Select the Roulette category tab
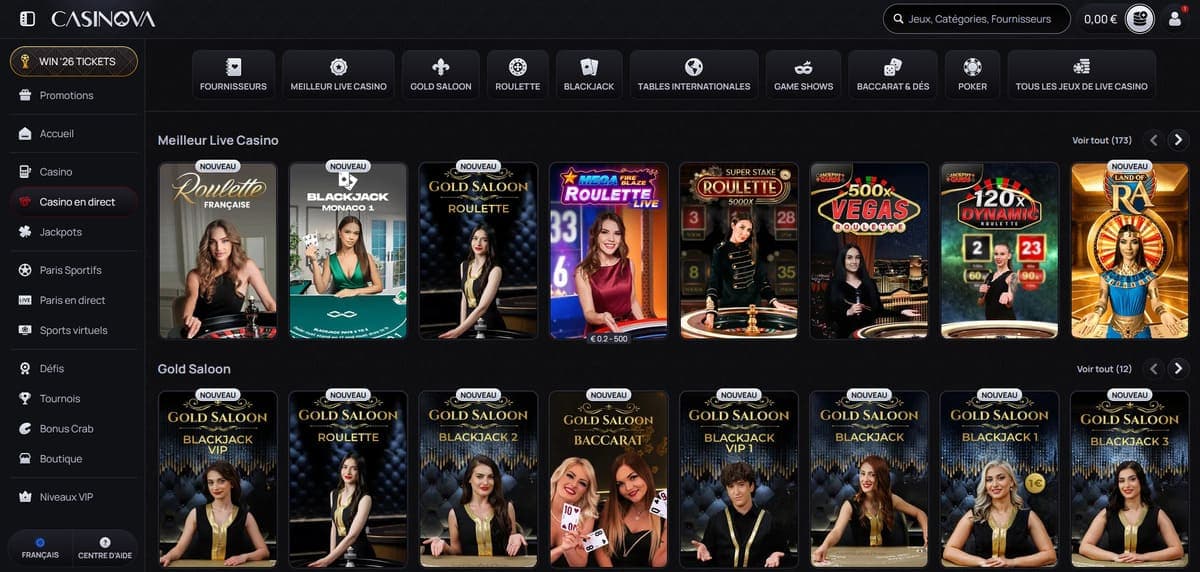1200x572 pixels. [518, 75]
